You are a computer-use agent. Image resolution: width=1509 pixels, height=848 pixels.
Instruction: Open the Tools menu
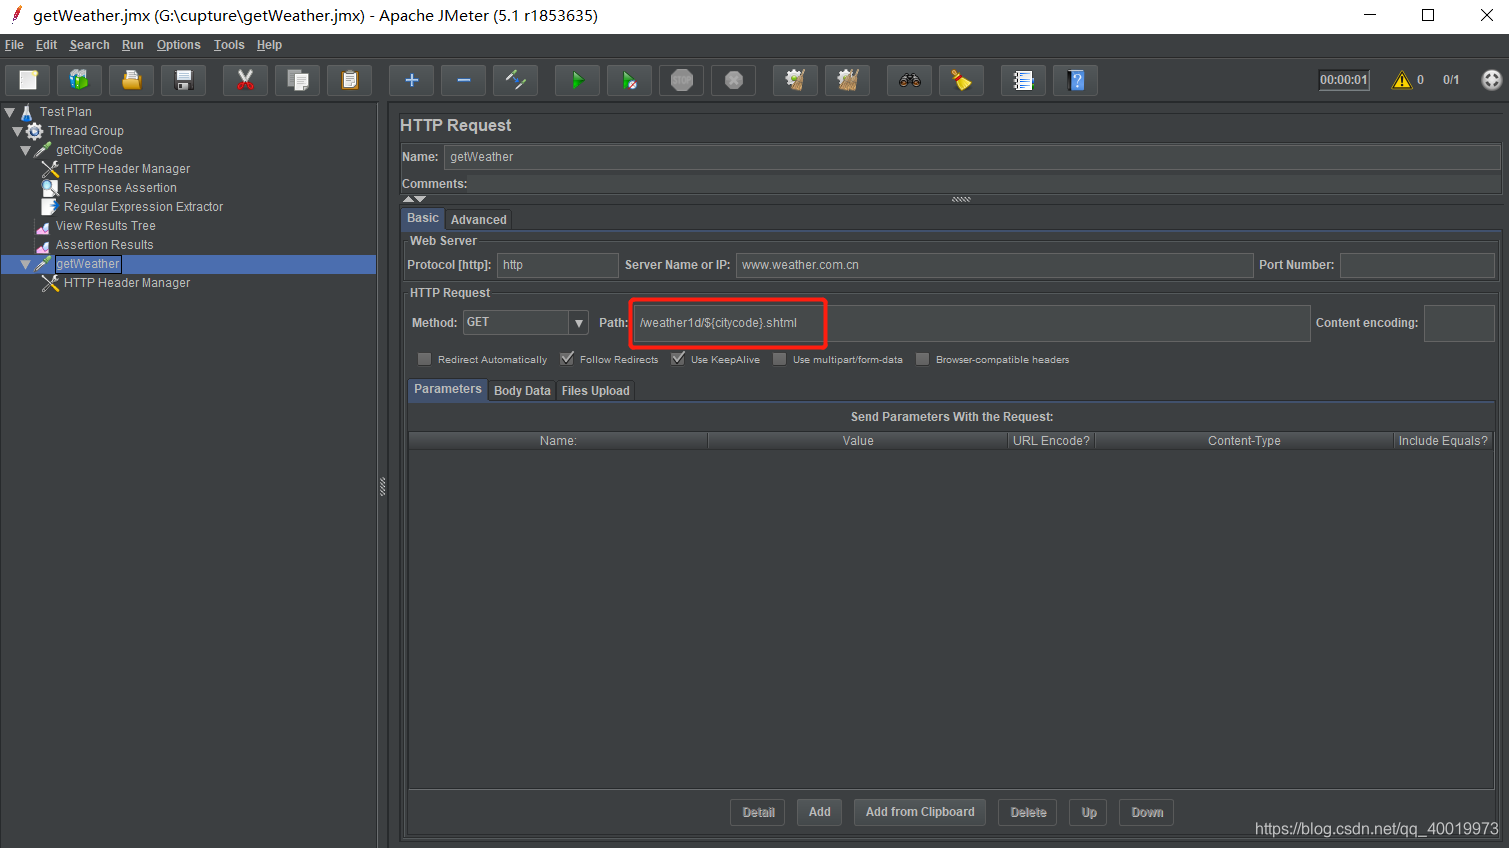click(229, 45)
